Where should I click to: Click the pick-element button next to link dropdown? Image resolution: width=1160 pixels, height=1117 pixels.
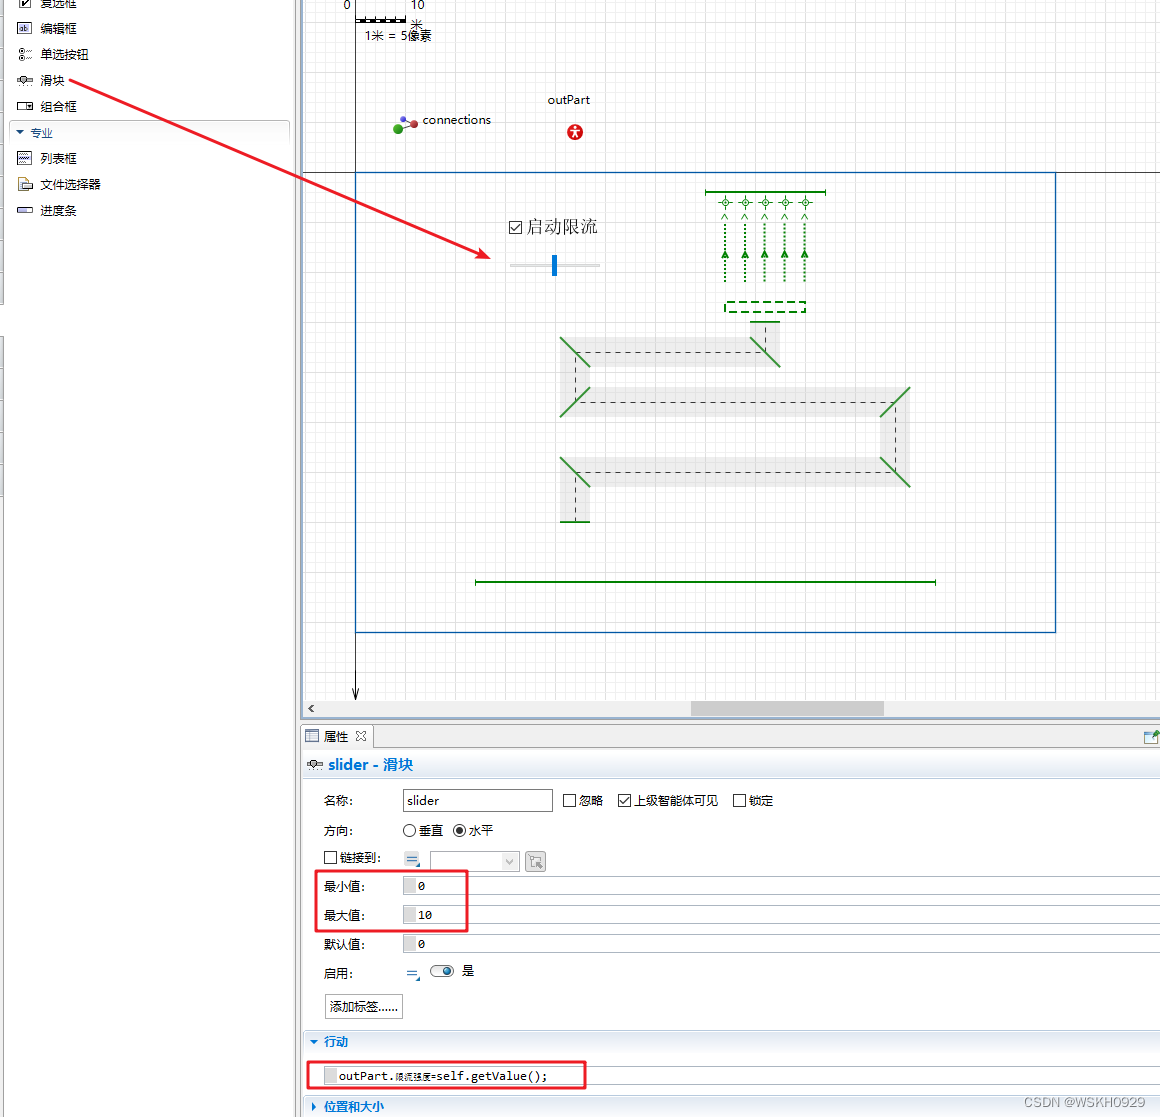coord(536,861)
